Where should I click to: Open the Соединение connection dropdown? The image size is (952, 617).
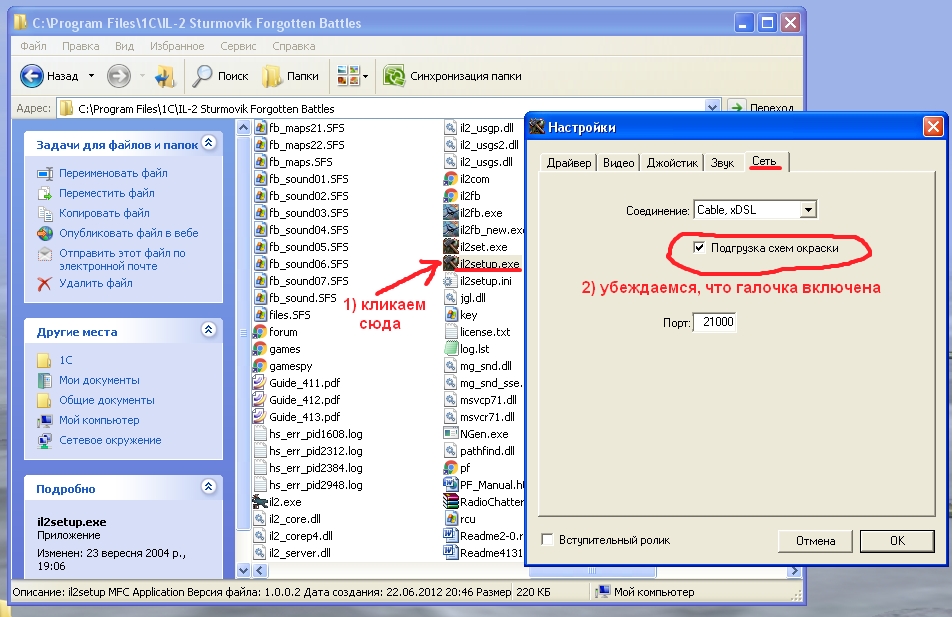[x=808, y=210]
